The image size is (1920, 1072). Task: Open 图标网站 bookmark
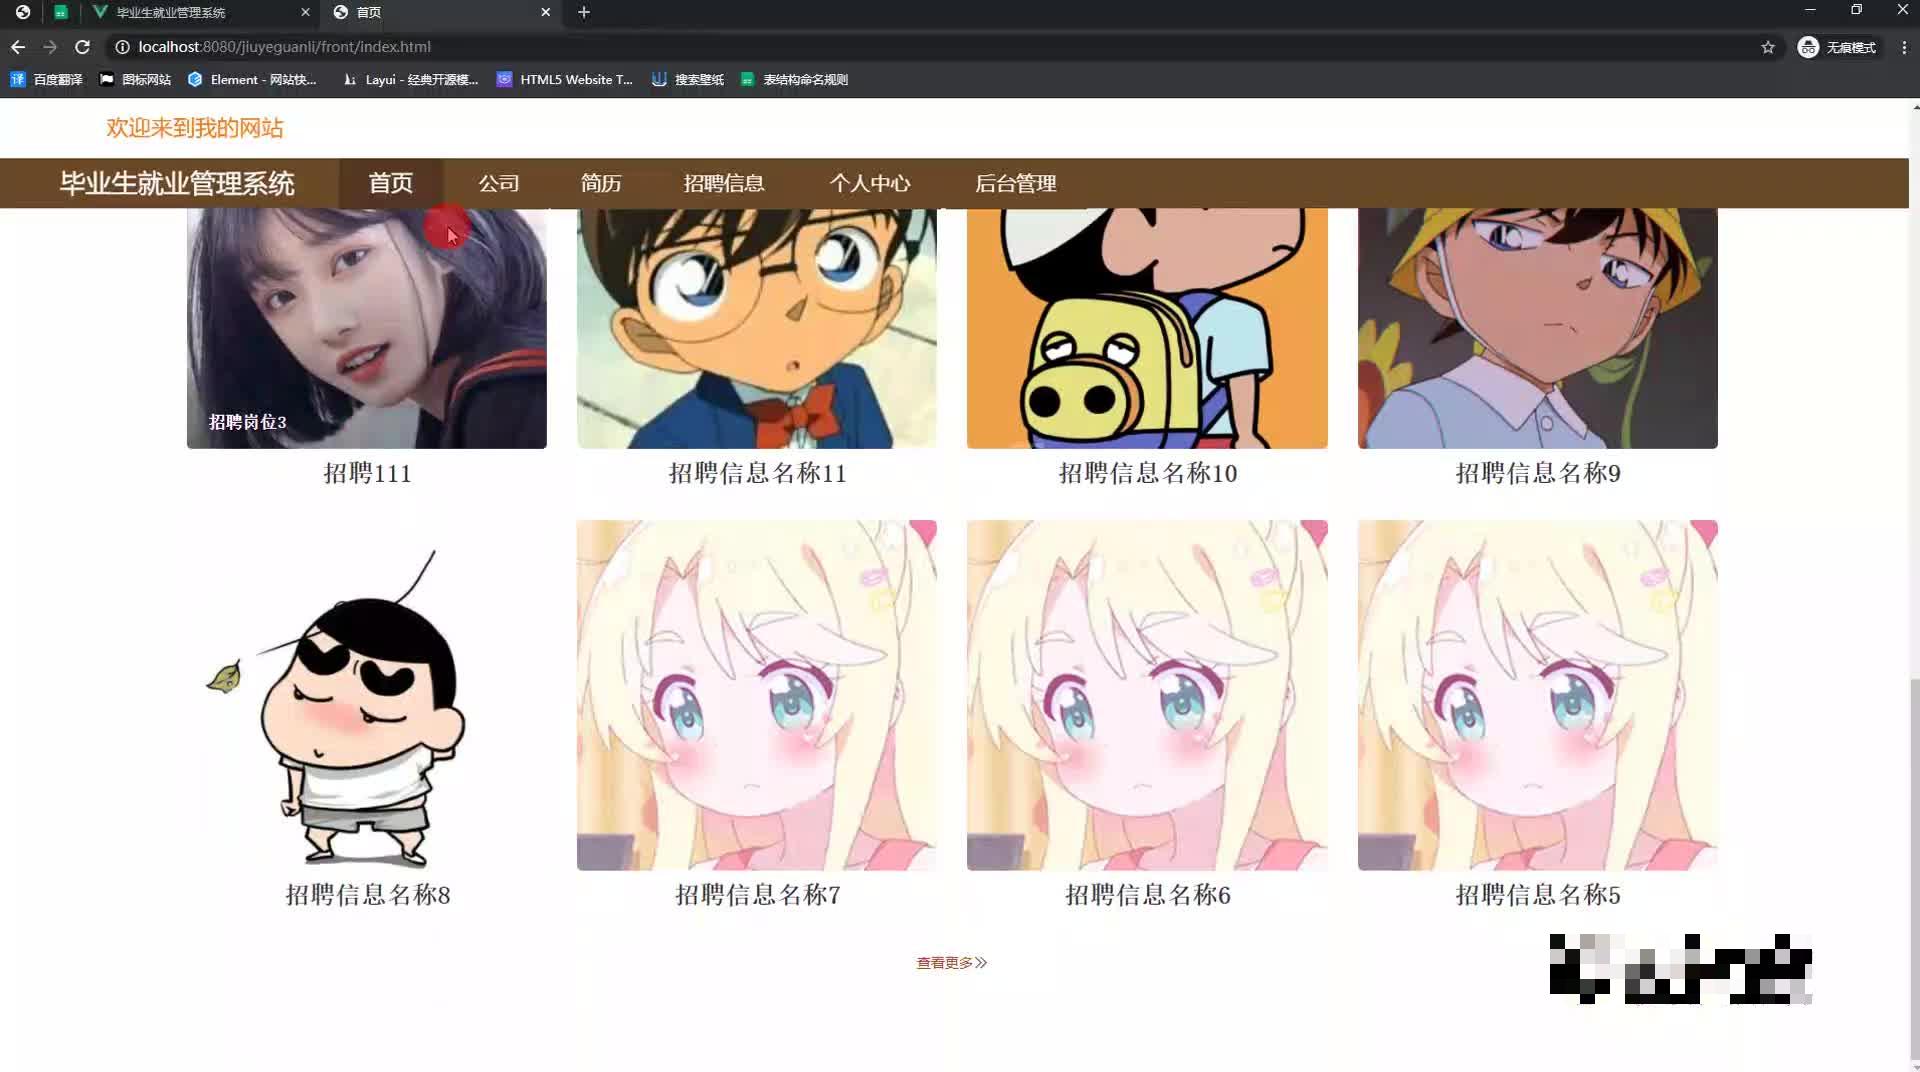coord(135,79)
